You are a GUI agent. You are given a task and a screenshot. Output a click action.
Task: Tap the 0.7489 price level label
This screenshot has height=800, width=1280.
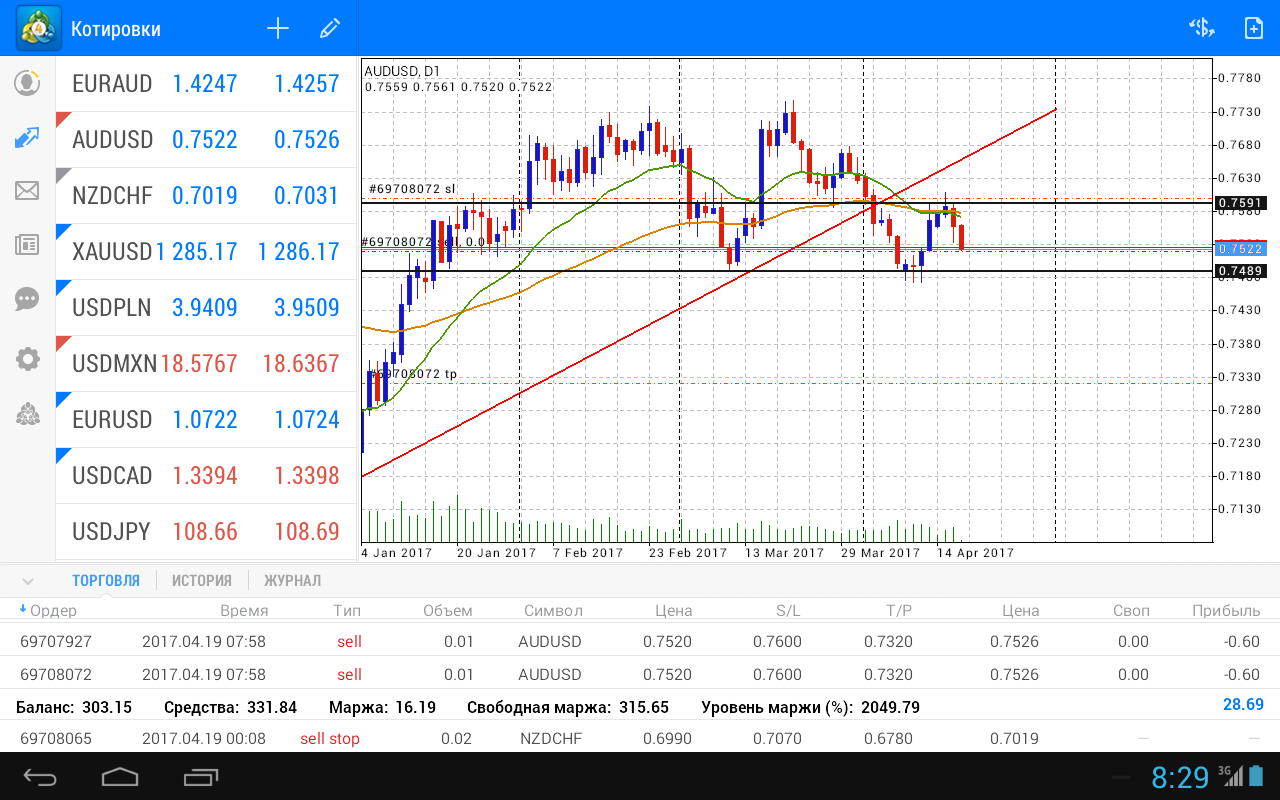click(x=1240, y=271)
